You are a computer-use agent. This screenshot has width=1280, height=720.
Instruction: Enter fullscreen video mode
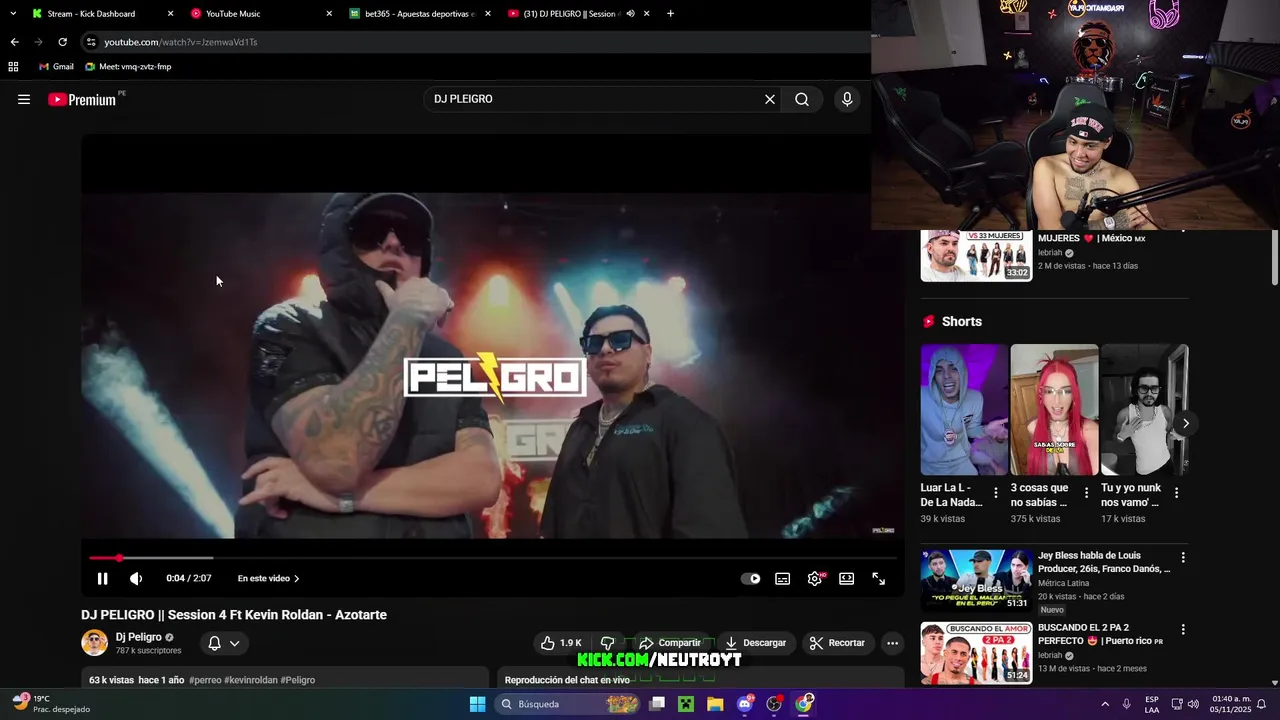879,578
